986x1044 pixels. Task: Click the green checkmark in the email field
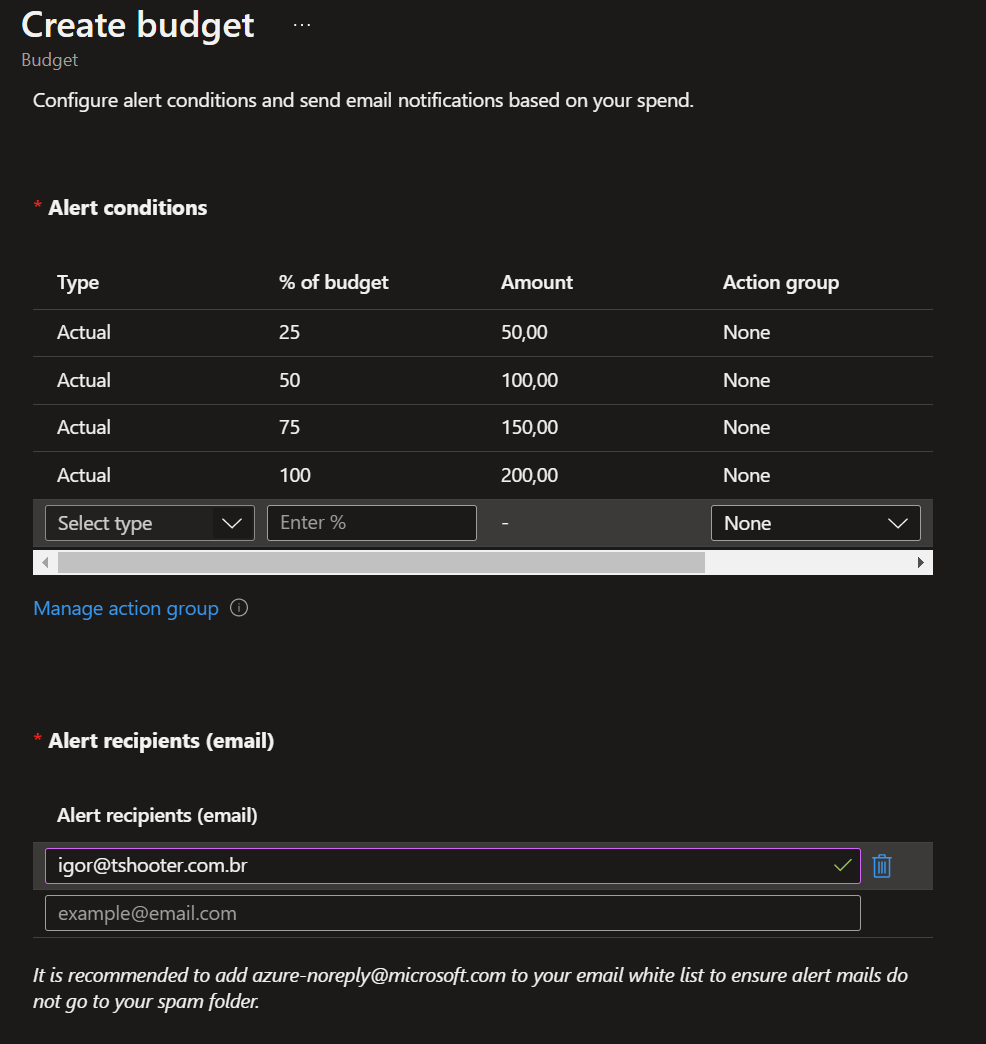coord(842,866)
